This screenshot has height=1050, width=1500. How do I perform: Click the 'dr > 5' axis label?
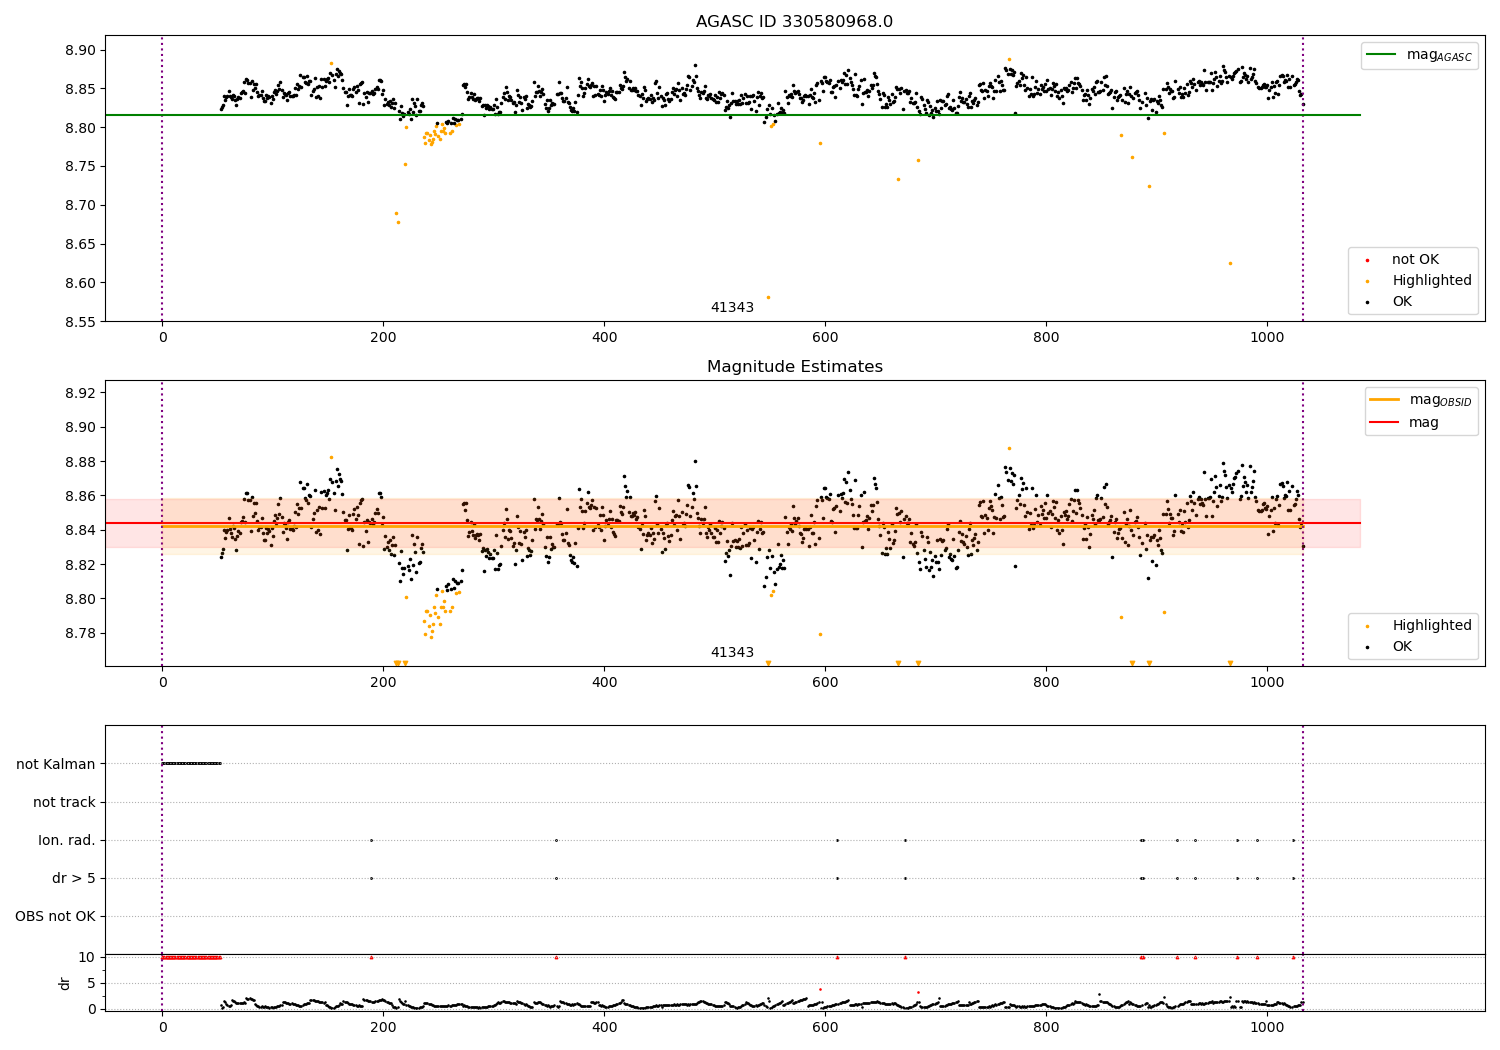coord(74,878)
